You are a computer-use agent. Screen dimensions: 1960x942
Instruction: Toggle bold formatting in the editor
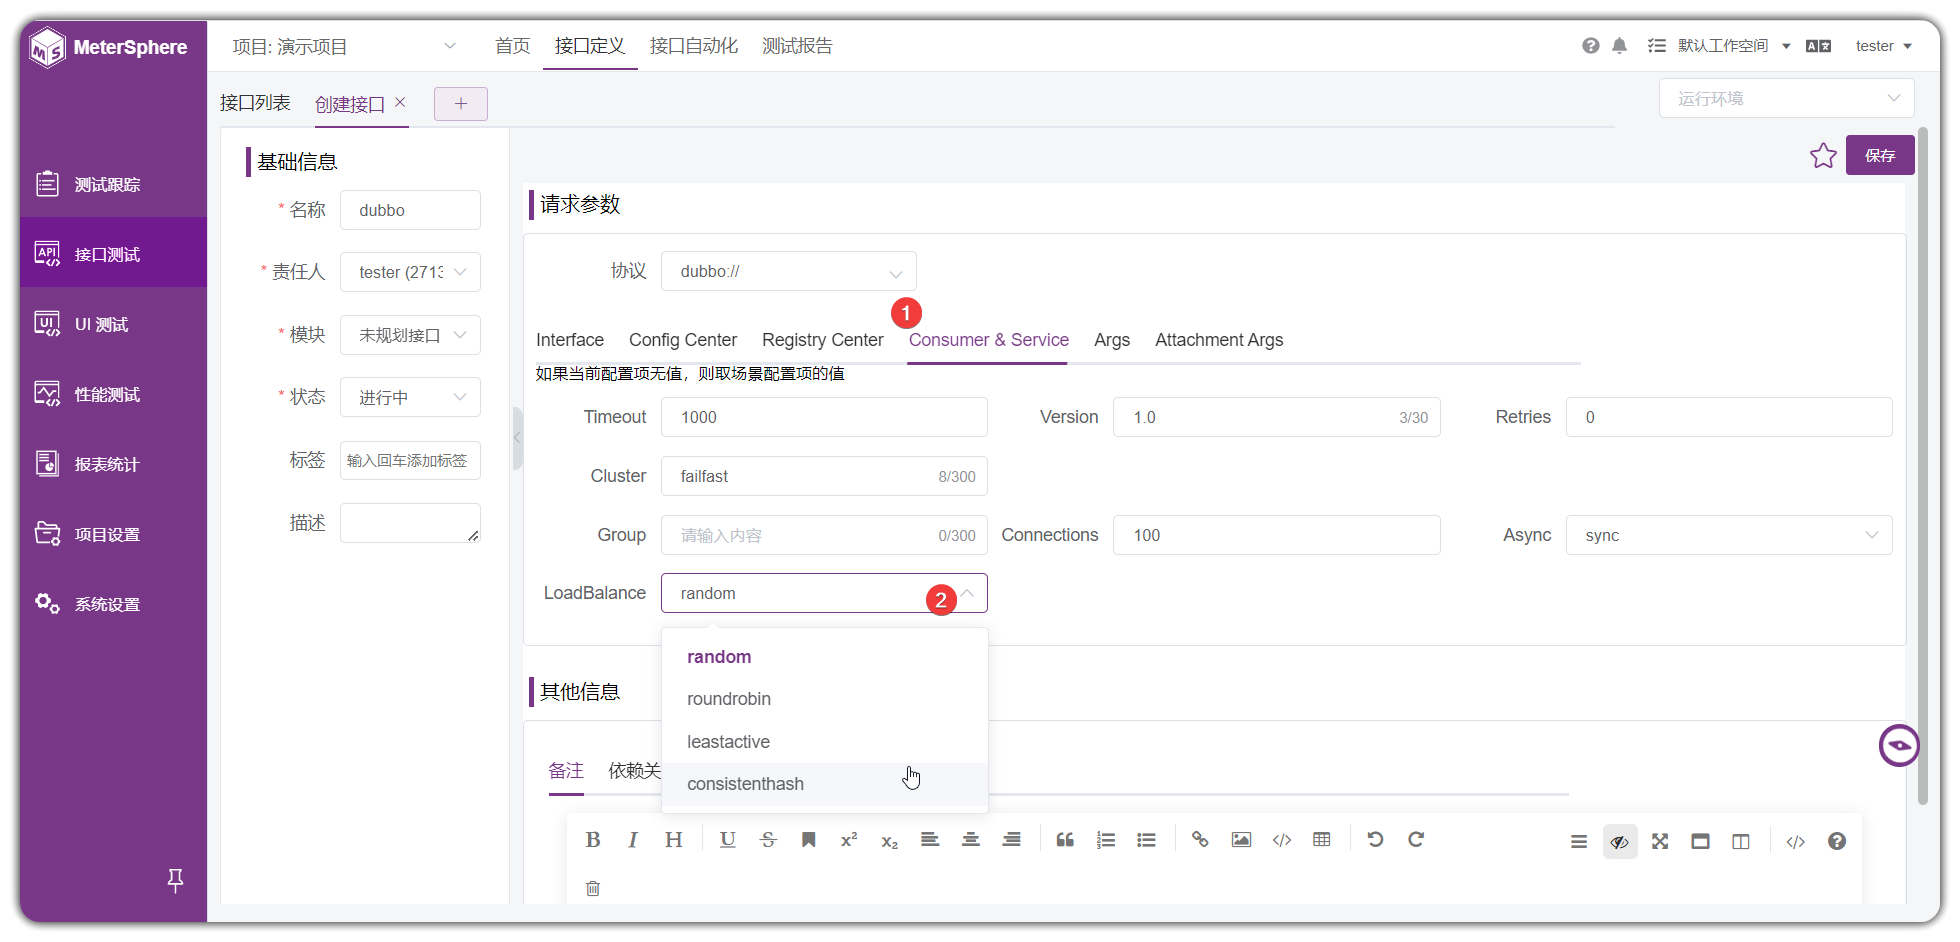pos(593,840)
